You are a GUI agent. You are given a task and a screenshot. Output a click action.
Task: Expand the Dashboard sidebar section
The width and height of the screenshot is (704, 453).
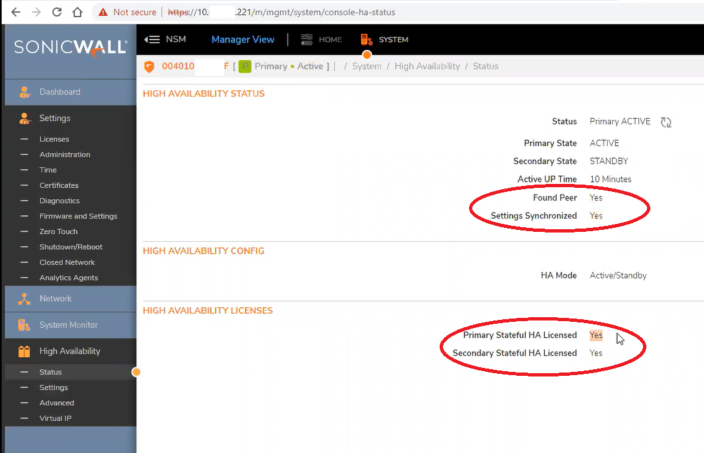[60, 92]
